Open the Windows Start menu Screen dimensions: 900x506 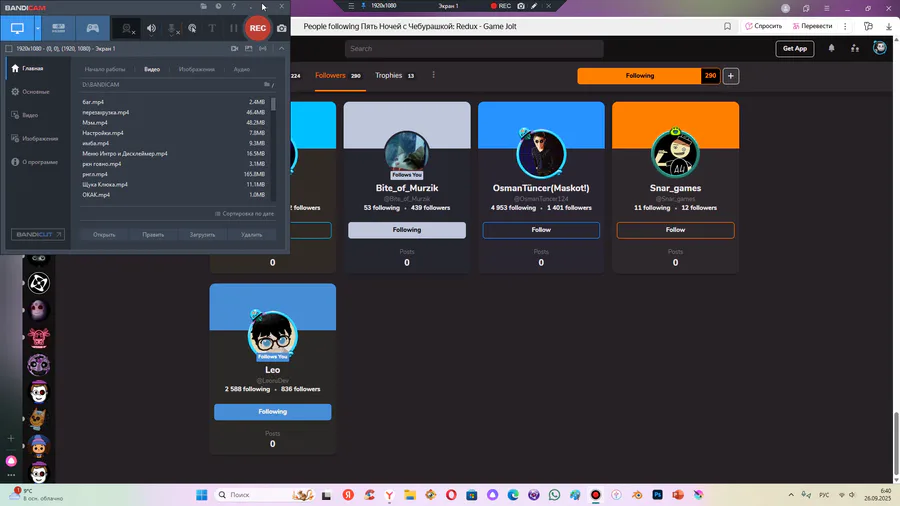point(201,495)
